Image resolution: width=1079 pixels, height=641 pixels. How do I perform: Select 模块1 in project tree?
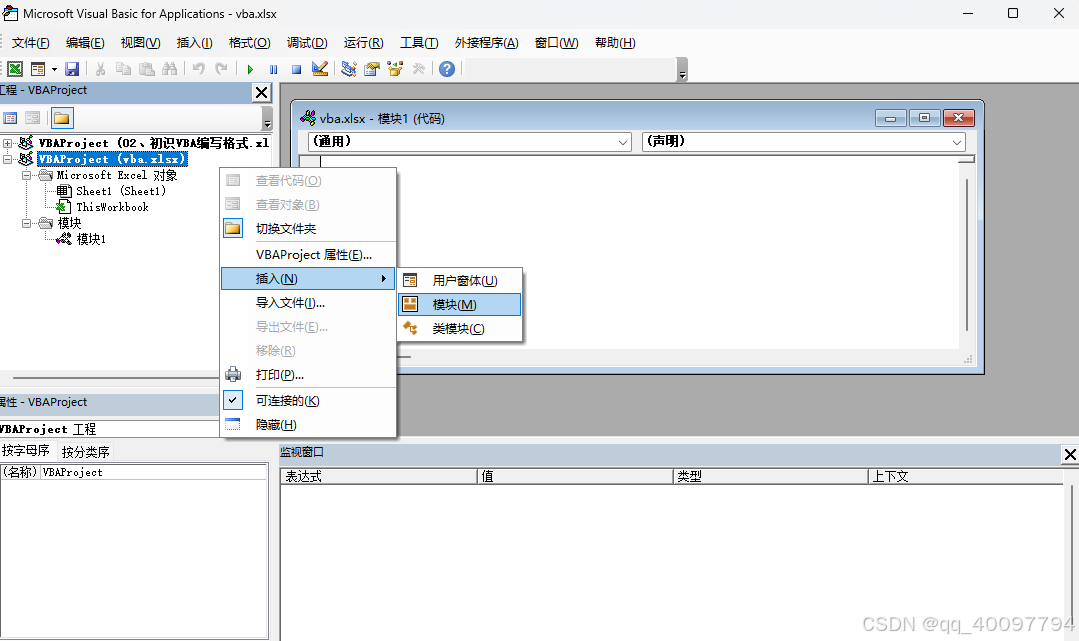point(91,239)
